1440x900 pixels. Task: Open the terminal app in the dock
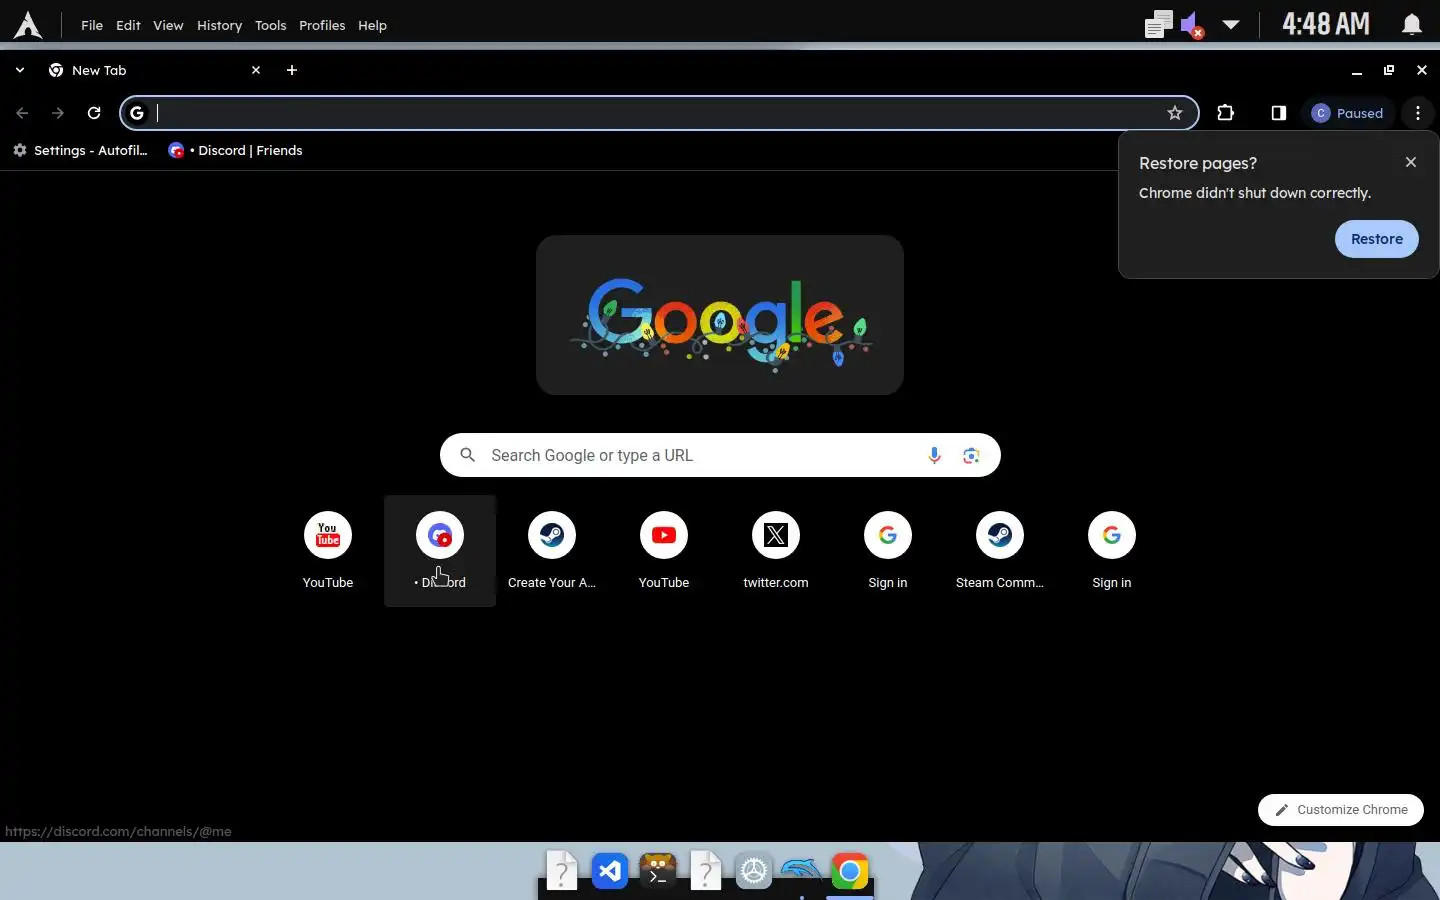[658, 871]
